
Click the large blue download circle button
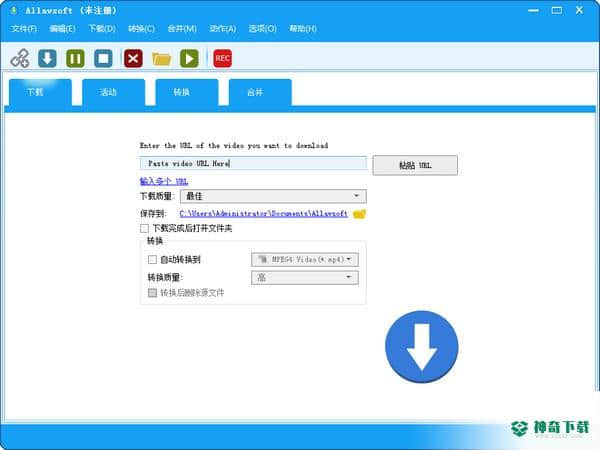point(422,347)
